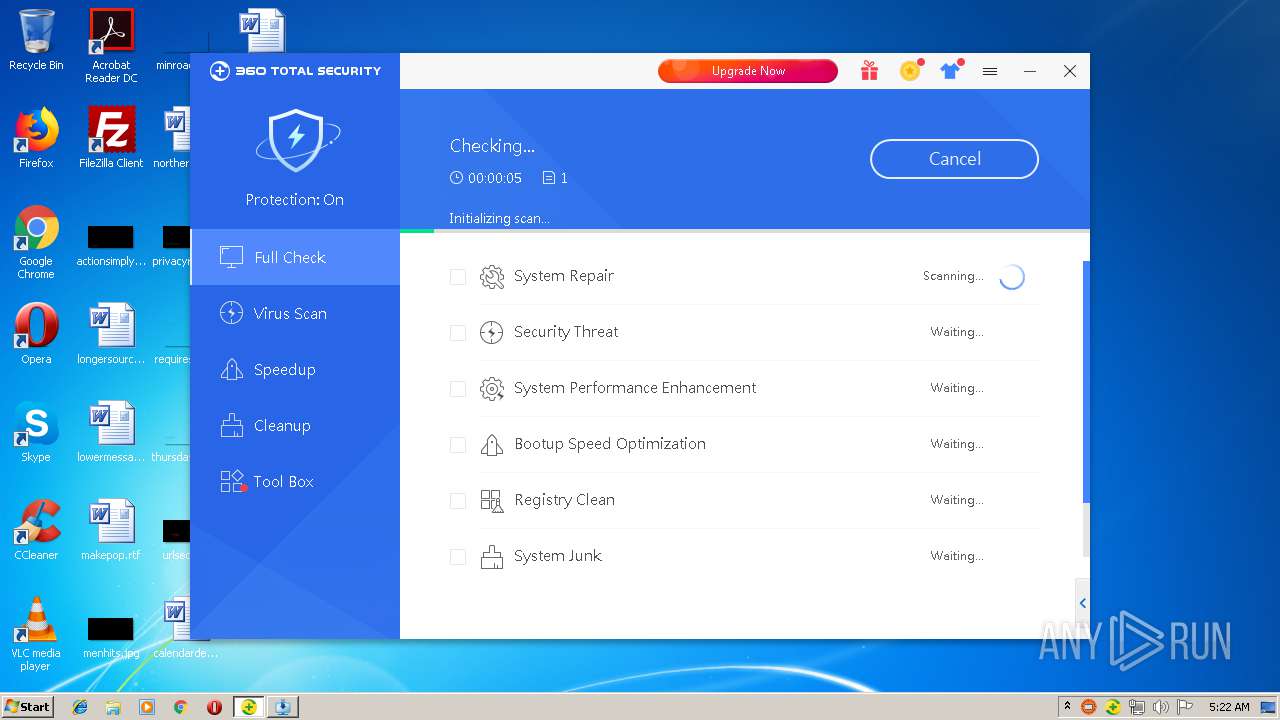Expand the side panel arrow
The width and height of the screenshot is (1280, 720).
[1082, 603]
